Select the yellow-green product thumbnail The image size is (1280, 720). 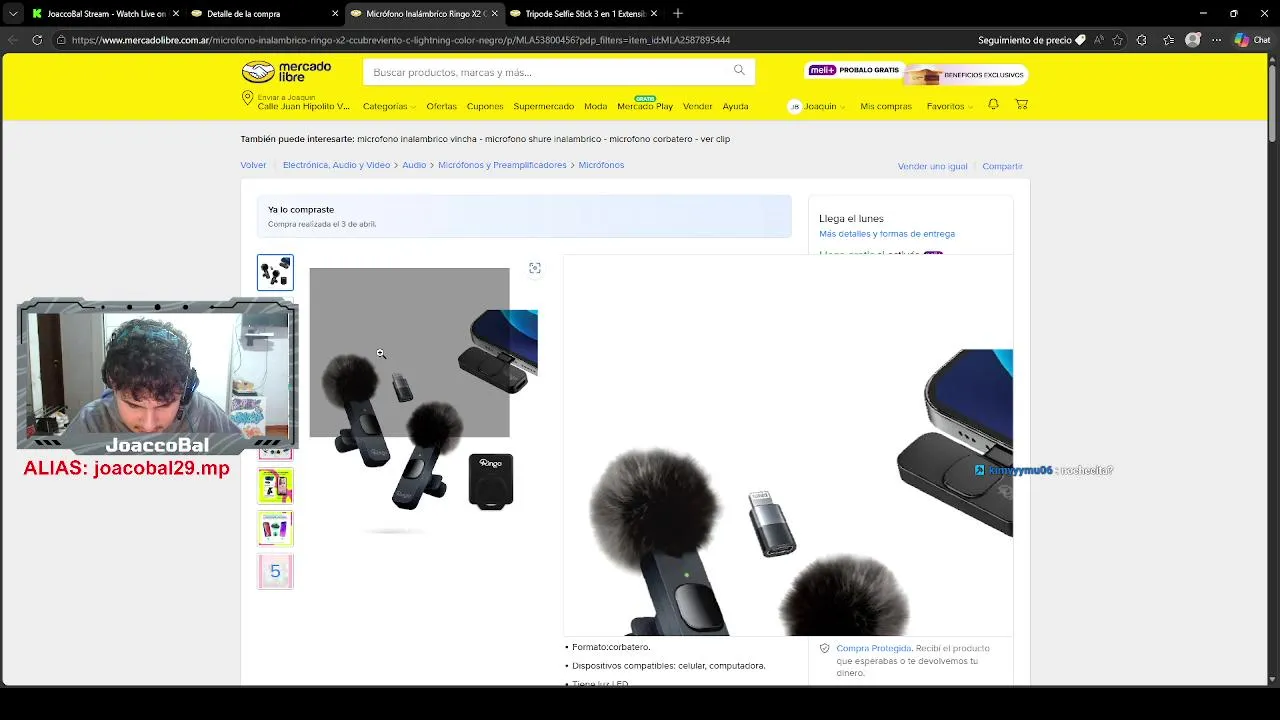(x=275, y=485)
